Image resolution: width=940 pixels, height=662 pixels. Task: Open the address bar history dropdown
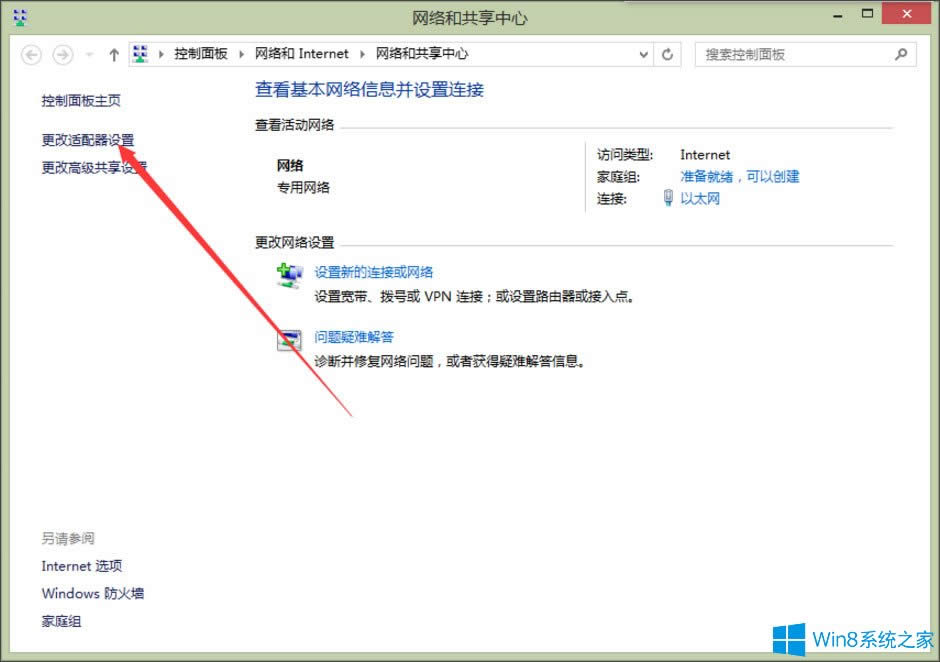(644, 55)
